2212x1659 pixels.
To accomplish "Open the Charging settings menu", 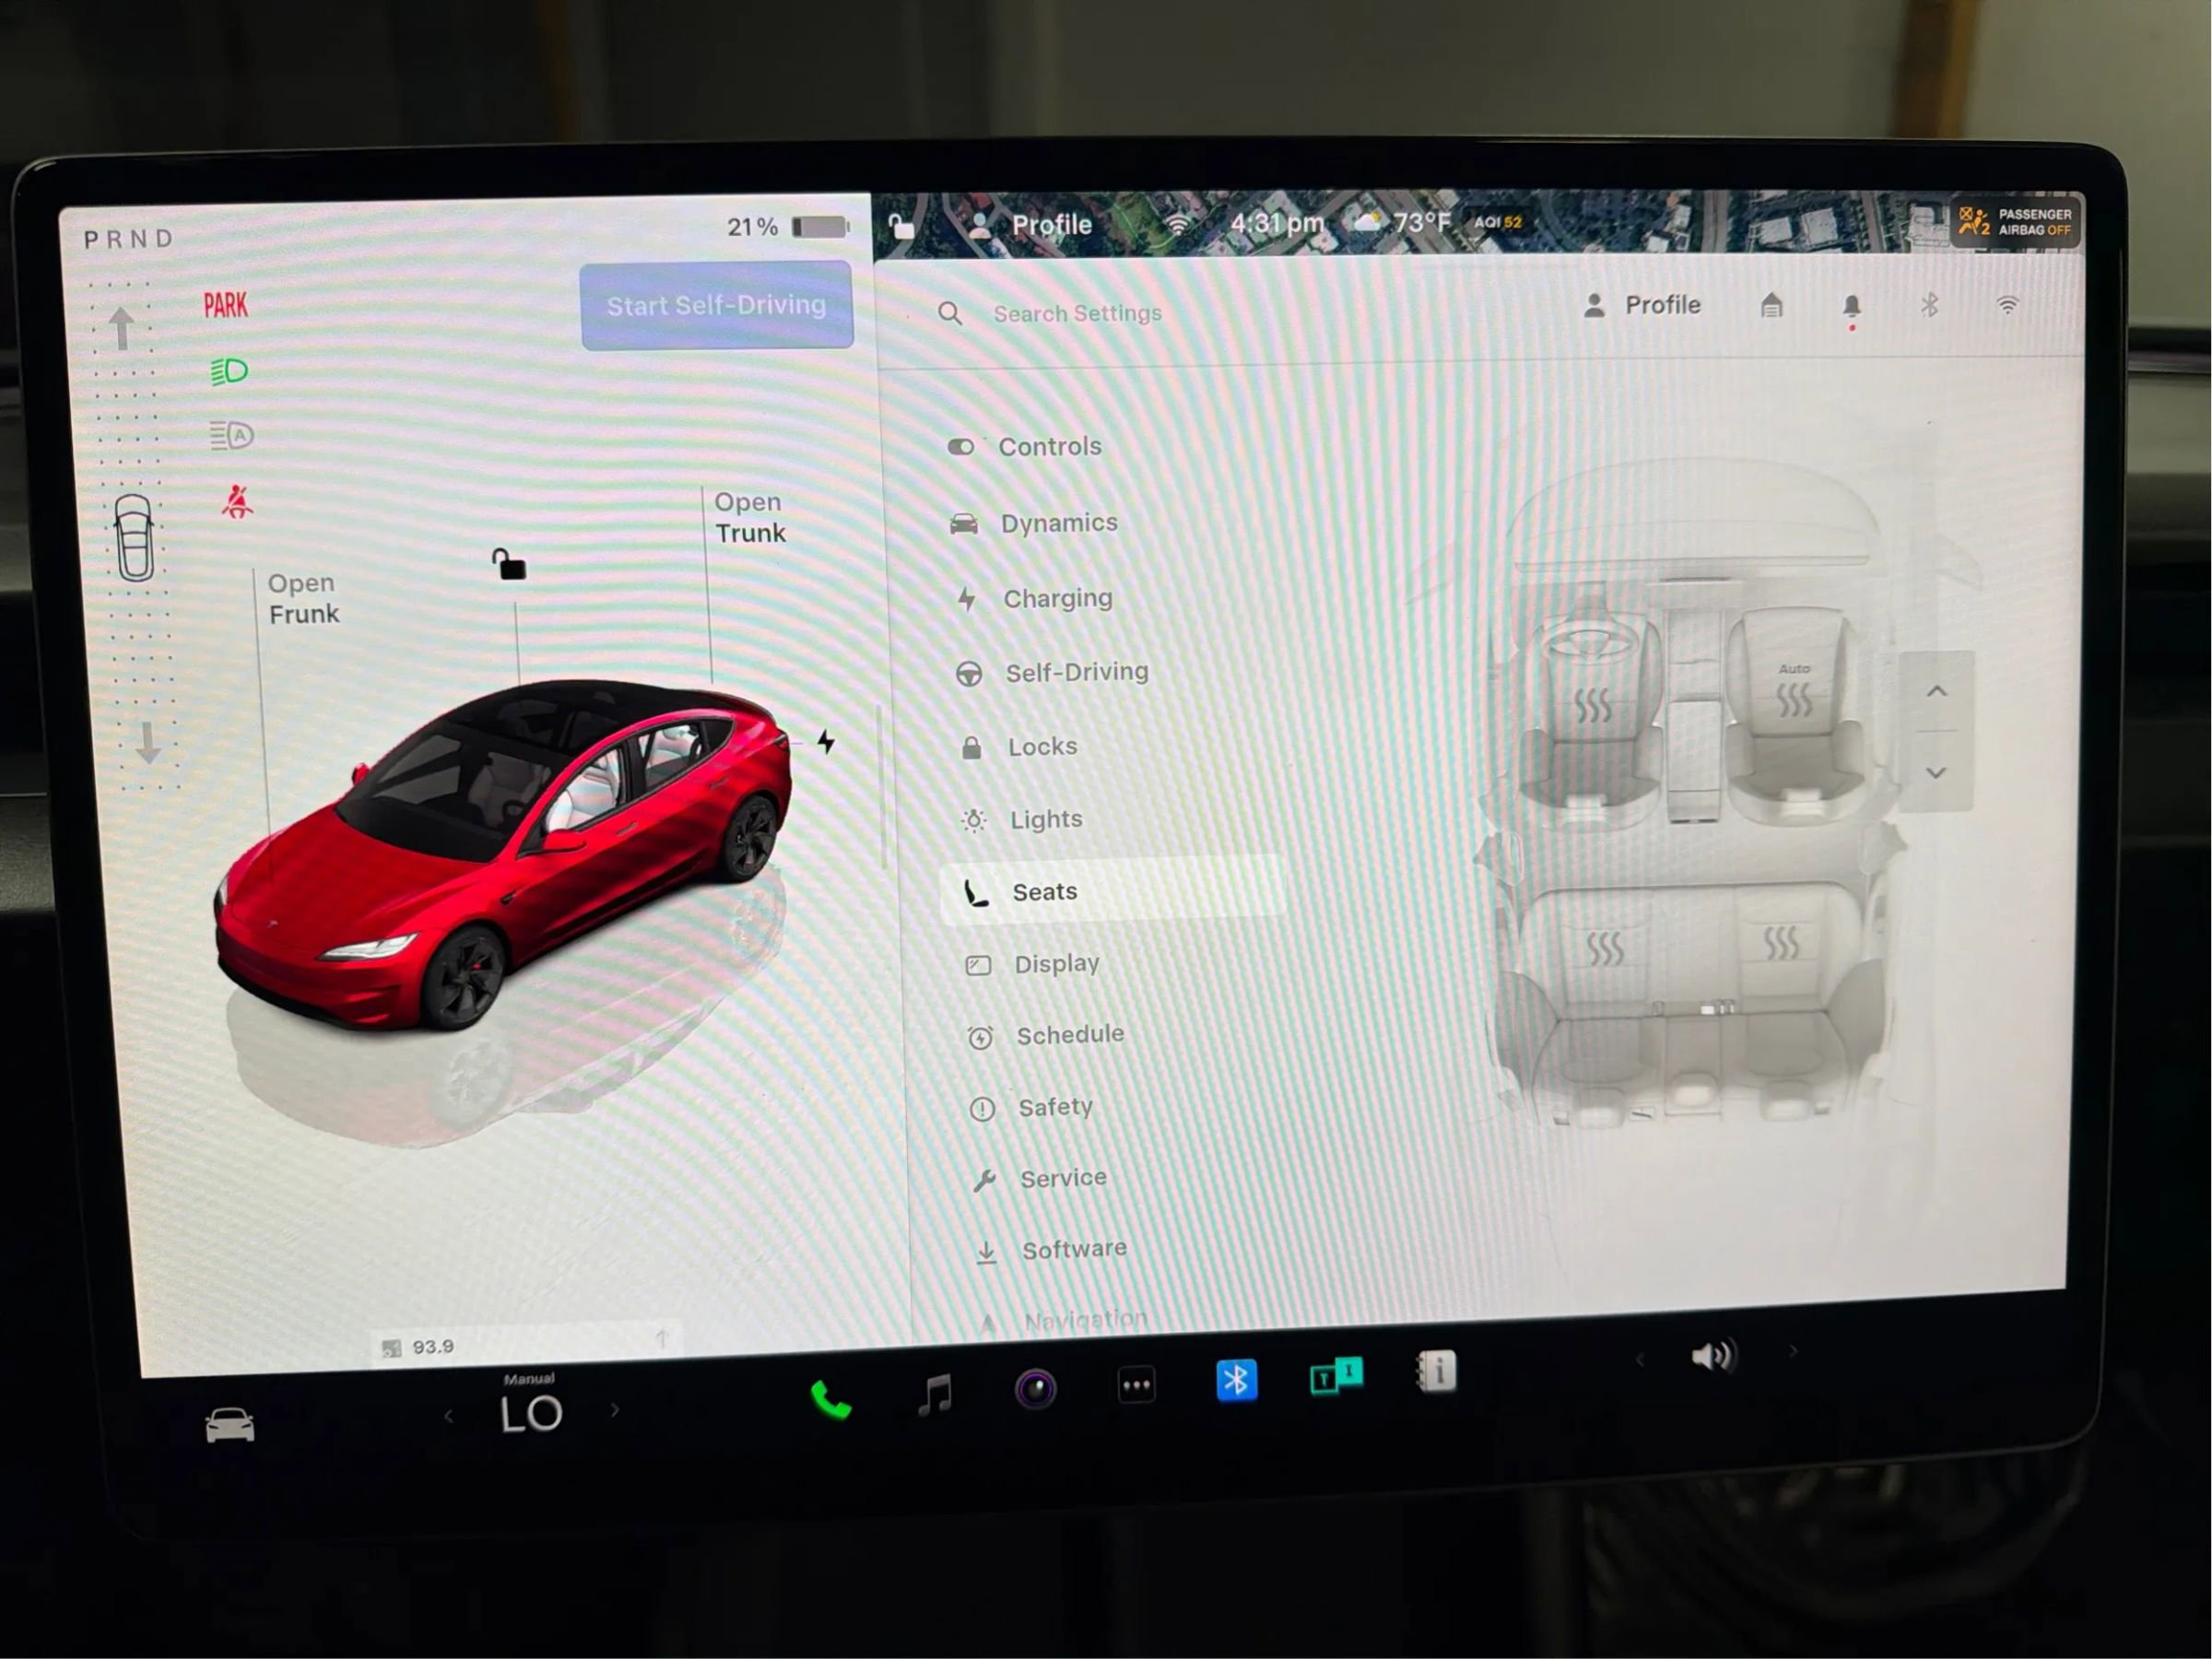I will (x=1057, y=598).
